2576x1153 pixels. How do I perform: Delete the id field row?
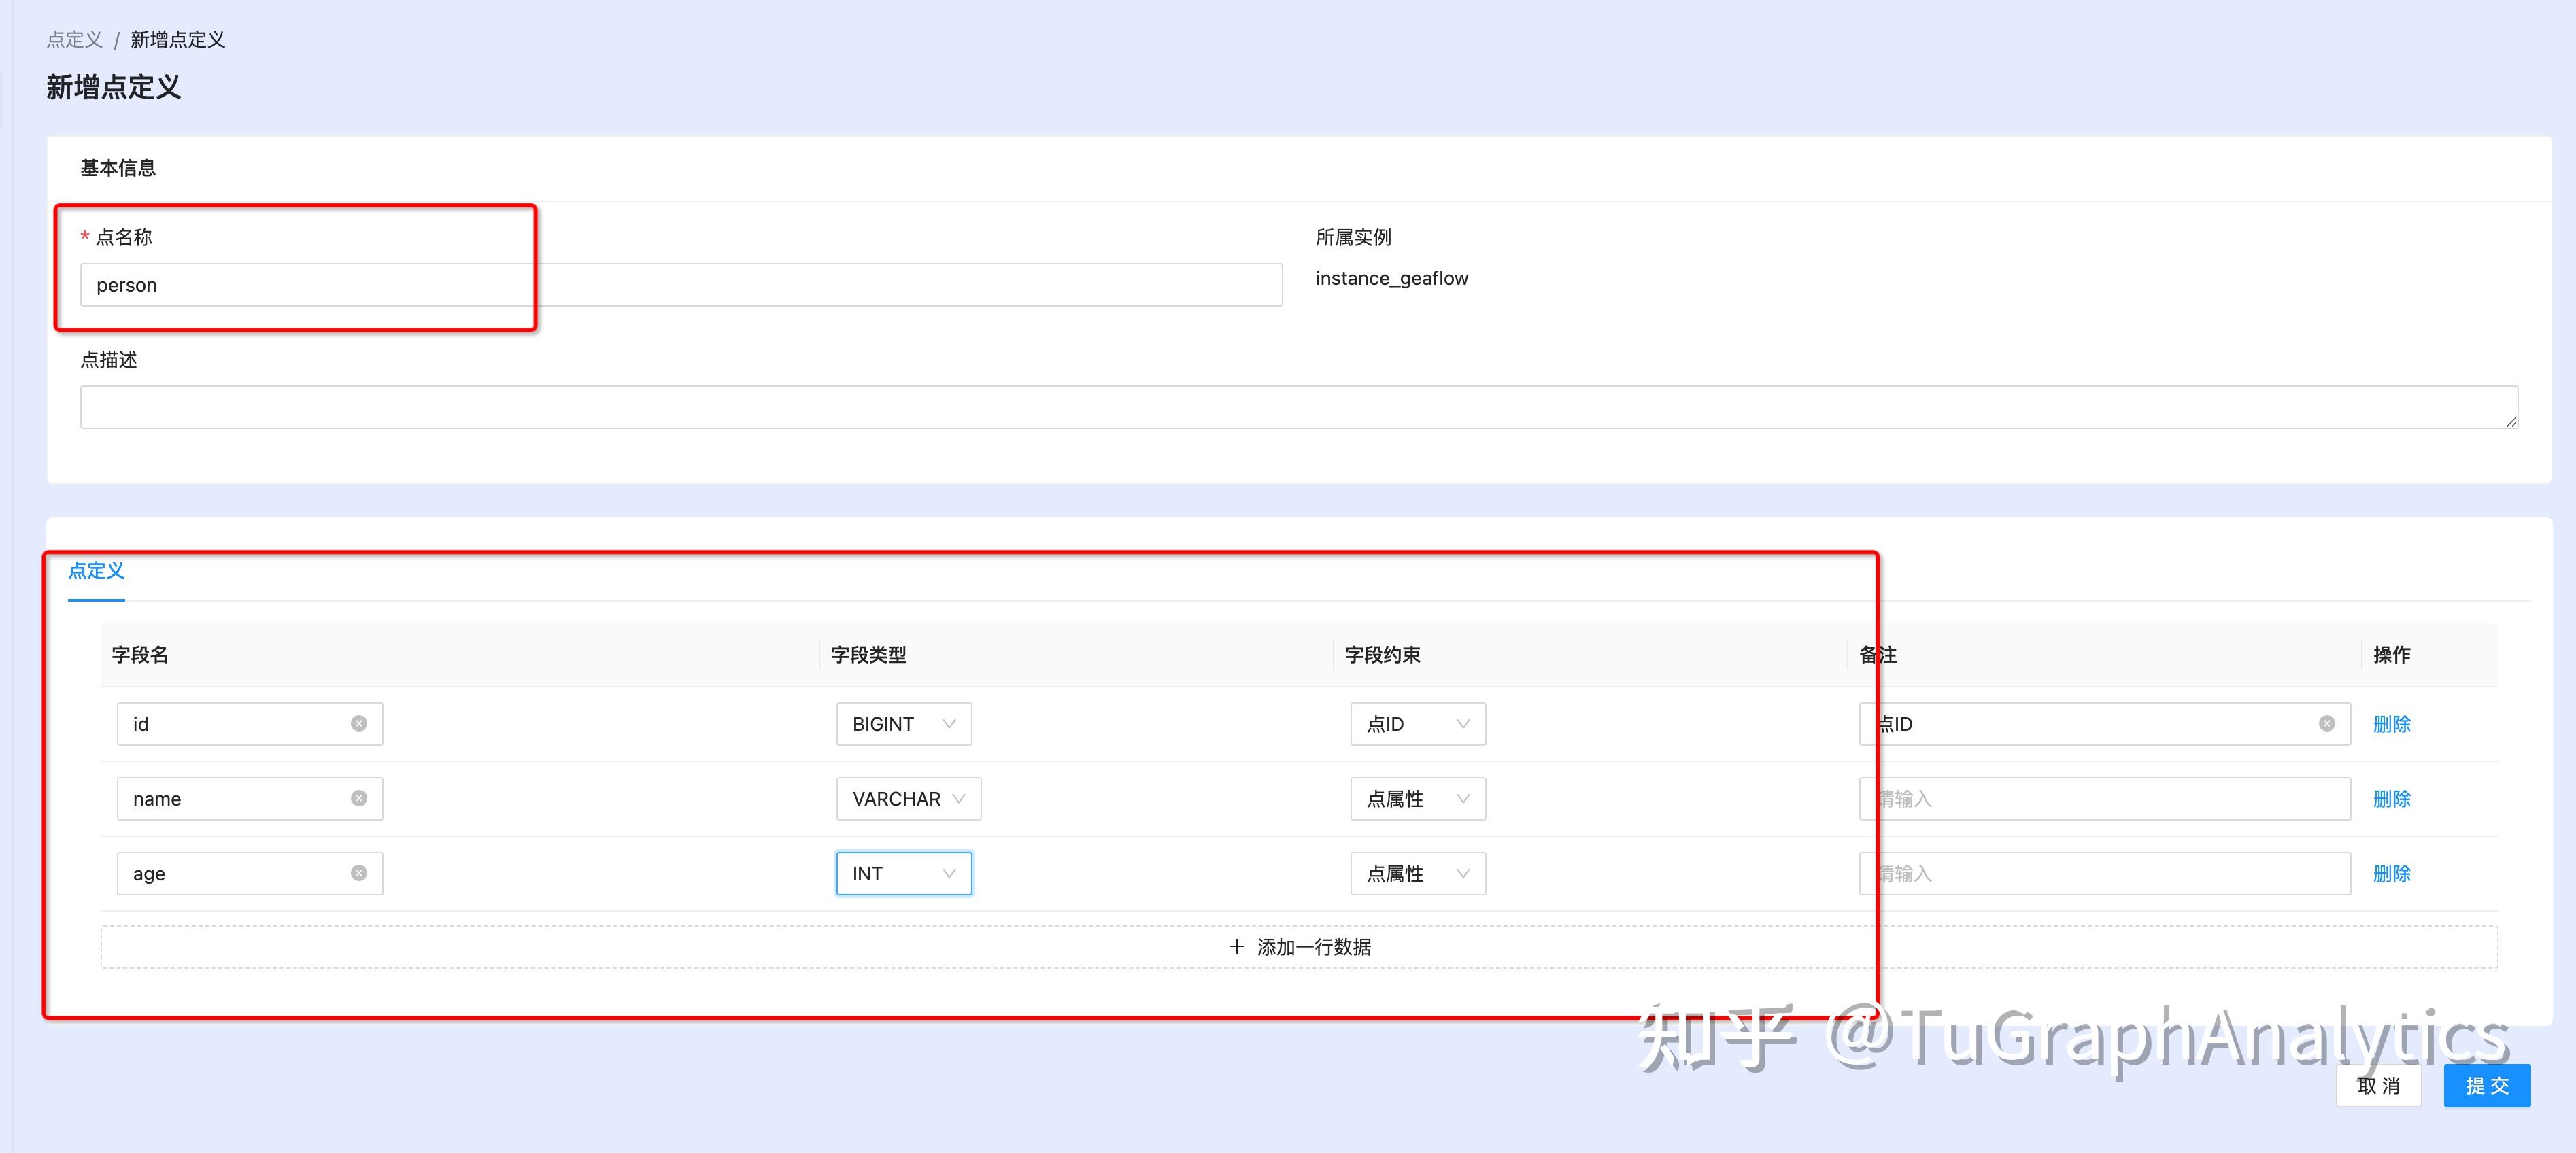pyautogui.click(x=2391, y=724)
